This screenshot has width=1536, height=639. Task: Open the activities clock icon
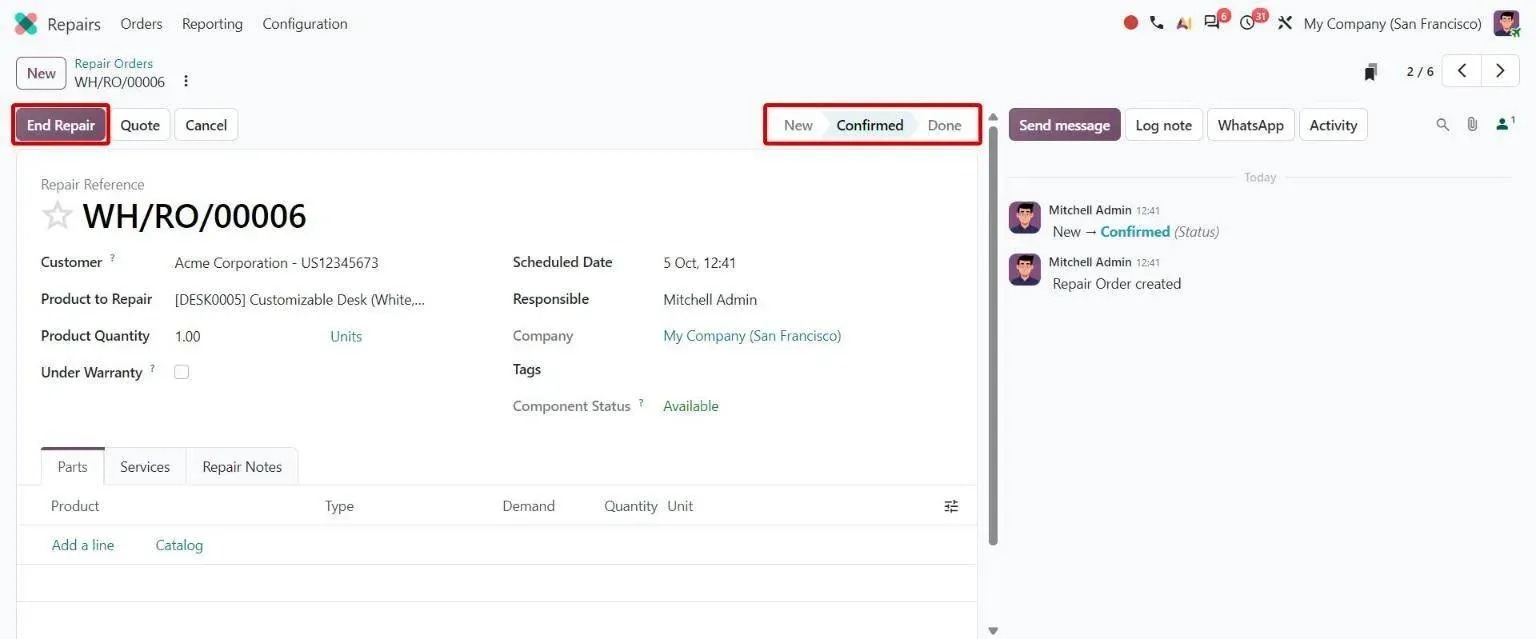pos(1248,23)
